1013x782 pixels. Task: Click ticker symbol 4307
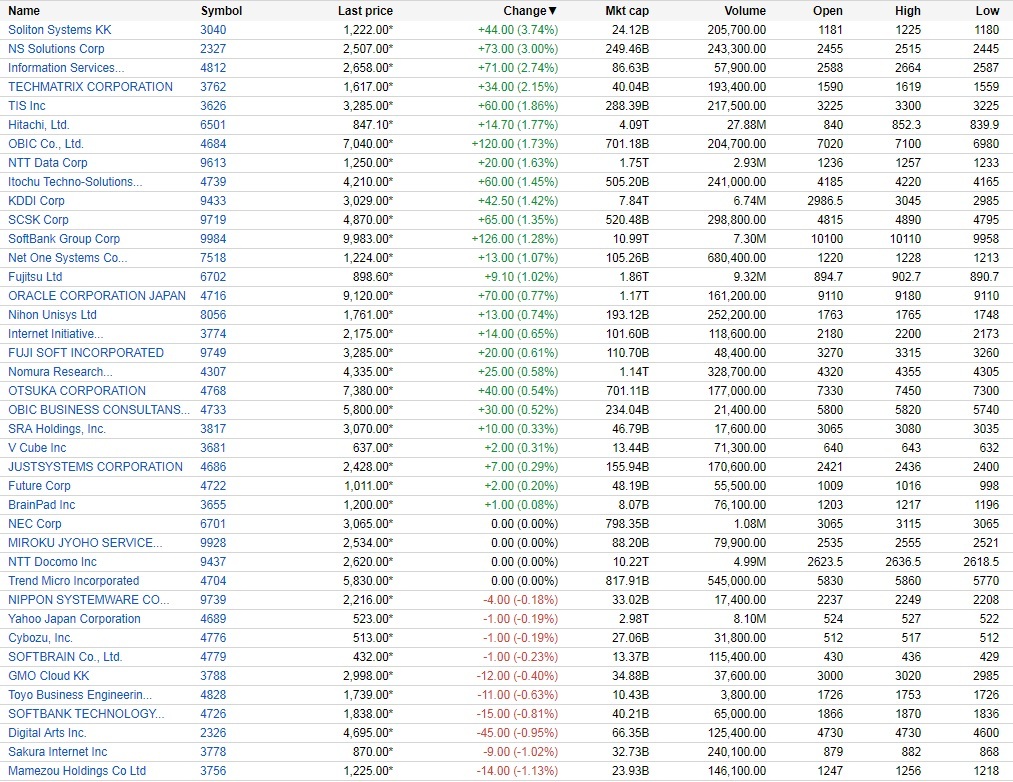[x=213, y=372]
